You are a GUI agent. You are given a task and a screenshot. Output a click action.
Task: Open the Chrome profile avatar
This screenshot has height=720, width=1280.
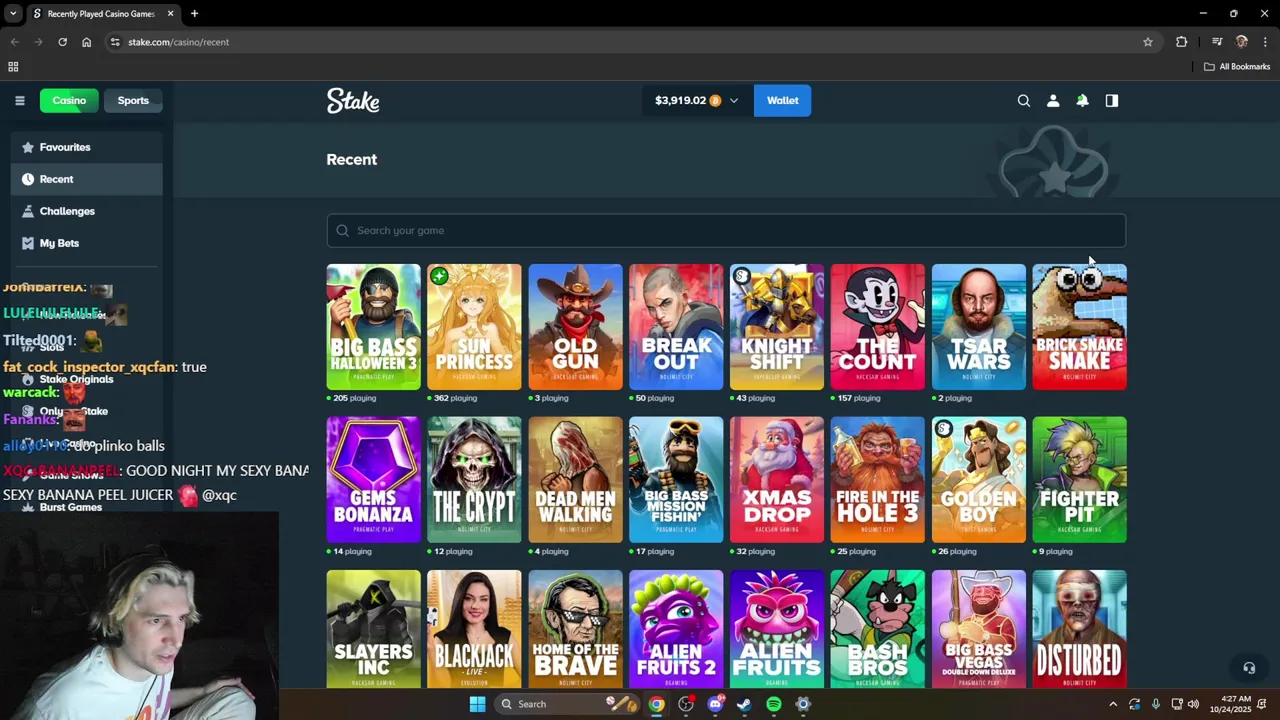[1242, 42]
